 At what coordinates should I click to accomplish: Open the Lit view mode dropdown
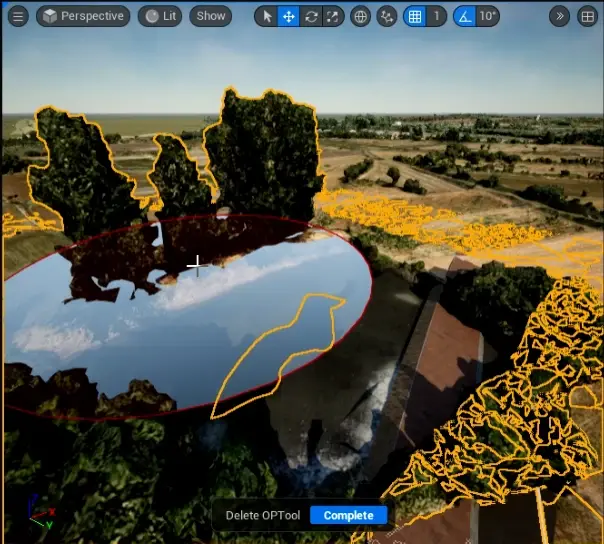tap(160, 16)
